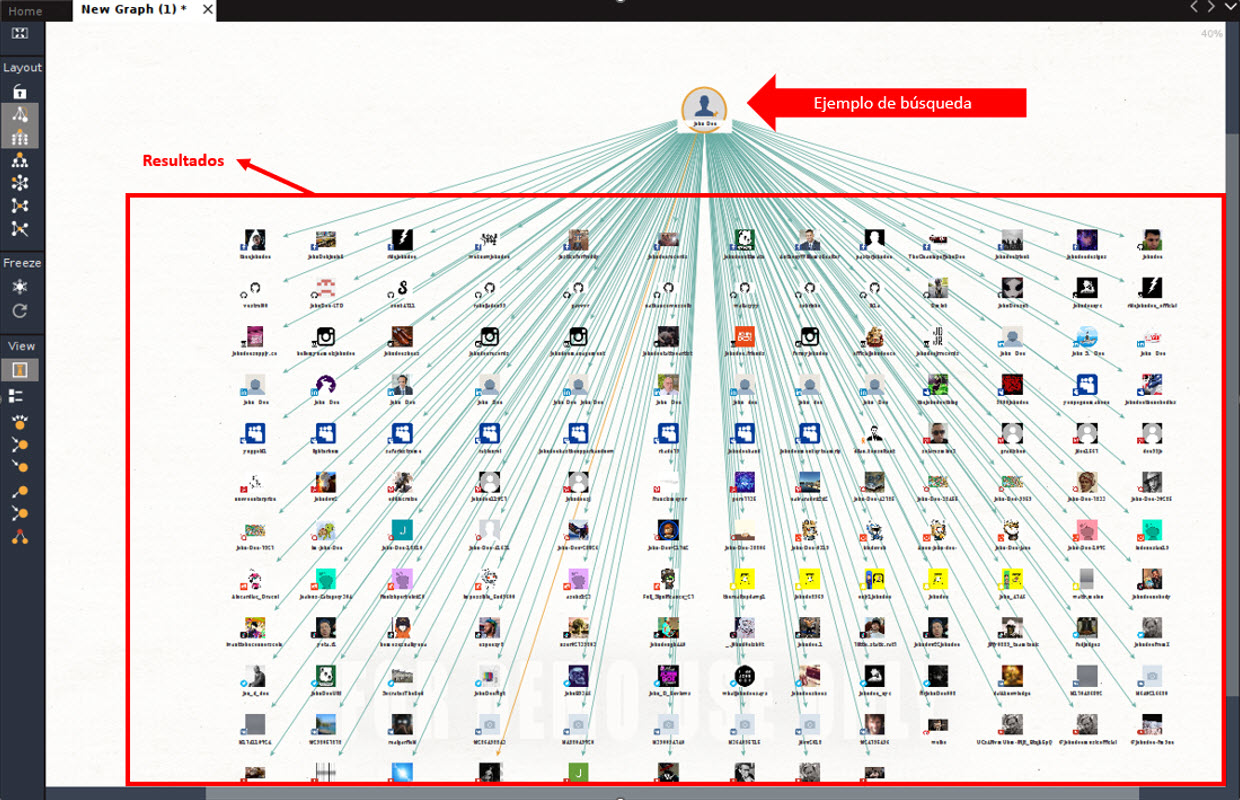
Task: Select the orange square logo node
Action: (x=743, y=337)
